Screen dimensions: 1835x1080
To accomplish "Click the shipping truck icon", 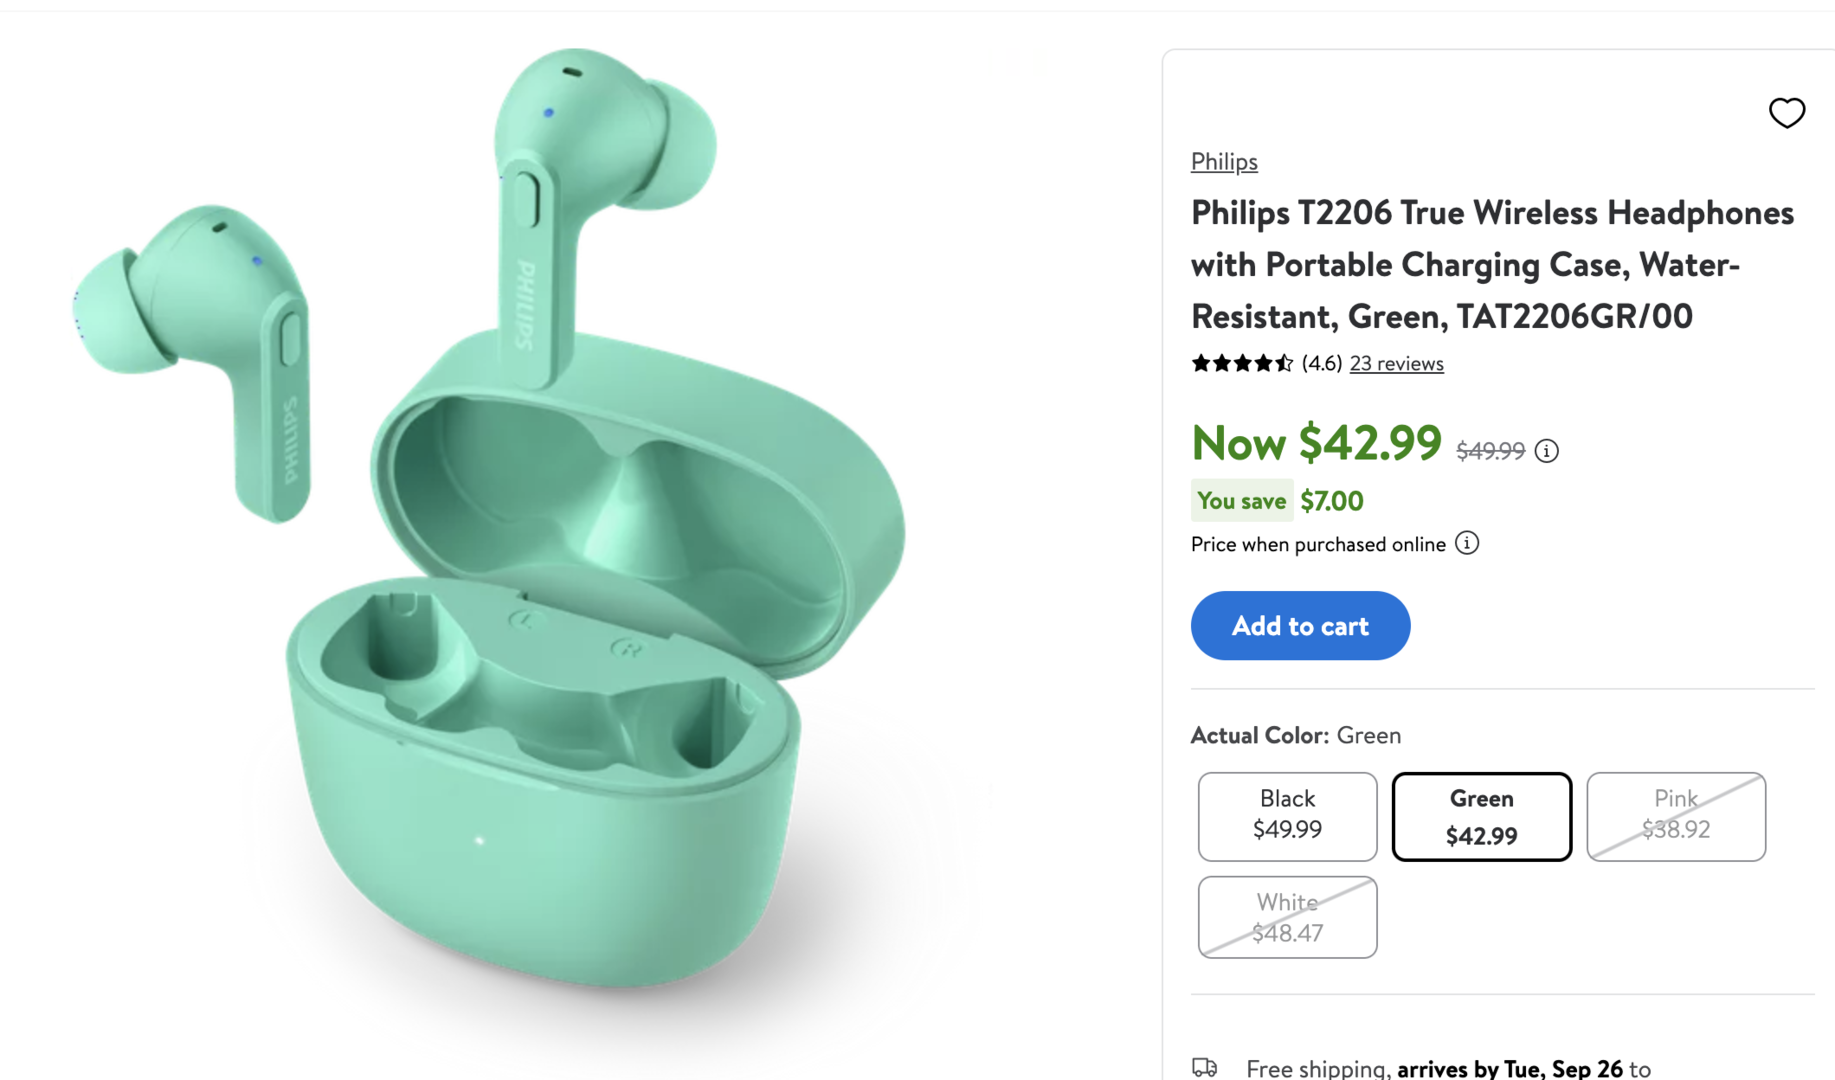I will [x=1205, y=1067].
